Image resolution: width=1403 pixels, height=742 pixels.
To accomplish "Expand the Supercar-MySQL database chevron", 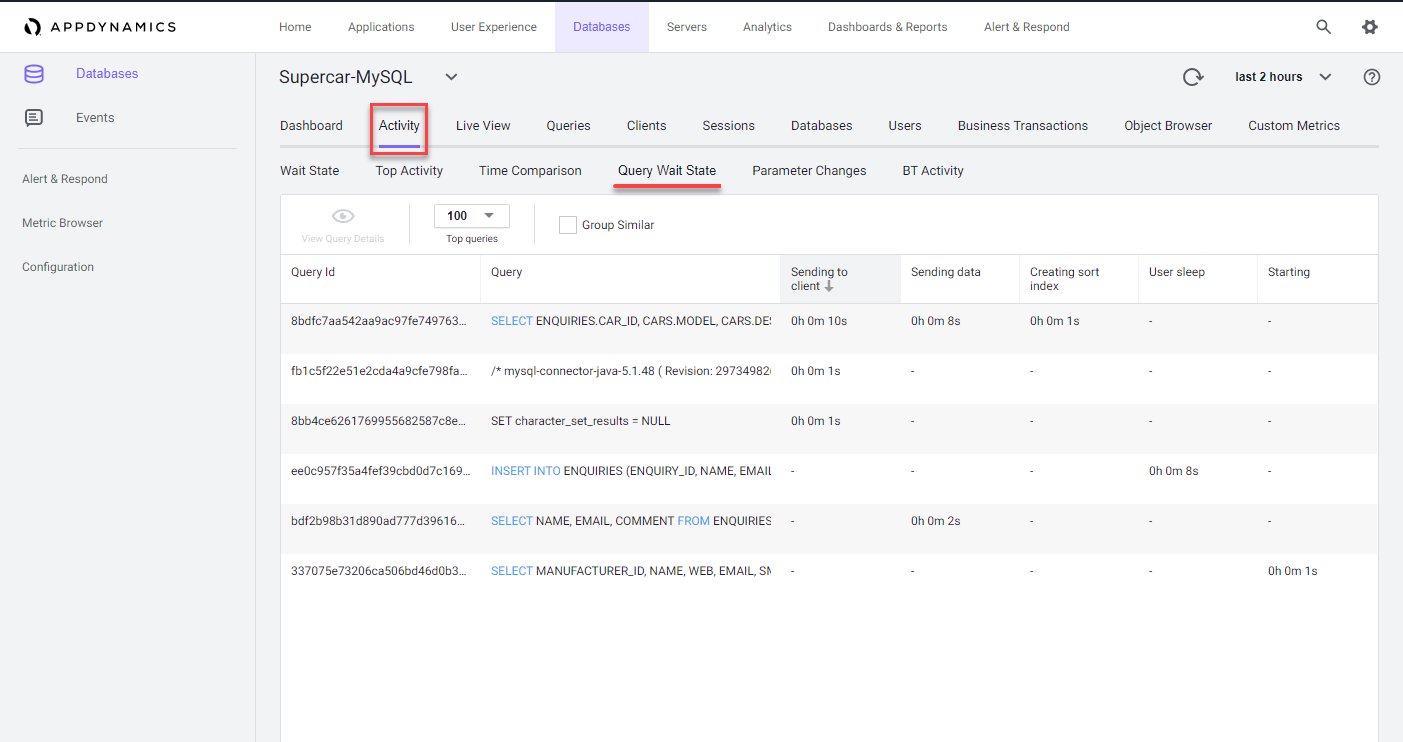I will click(x=451, y=77).
